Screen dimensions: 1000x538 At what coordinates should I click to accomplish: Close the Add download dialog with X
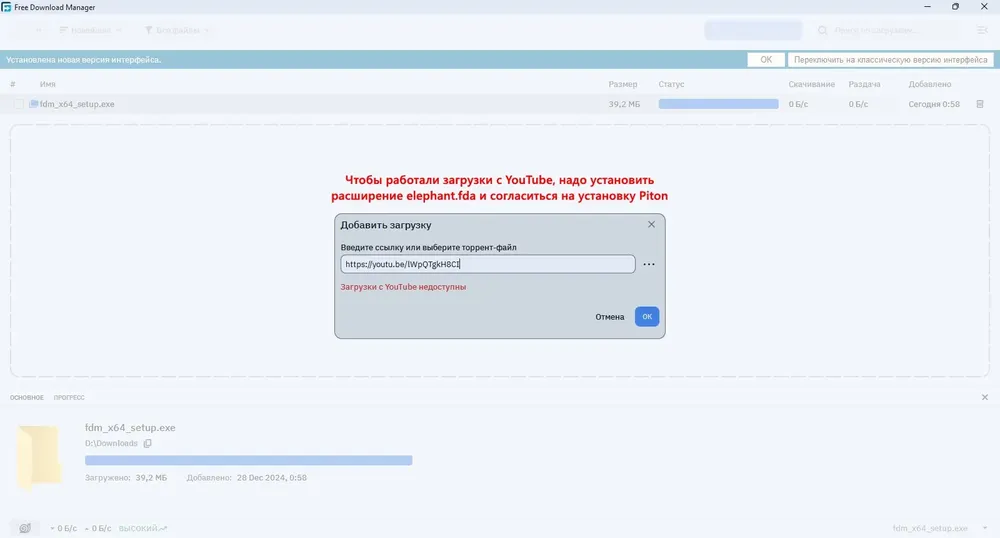click(651, 224)
